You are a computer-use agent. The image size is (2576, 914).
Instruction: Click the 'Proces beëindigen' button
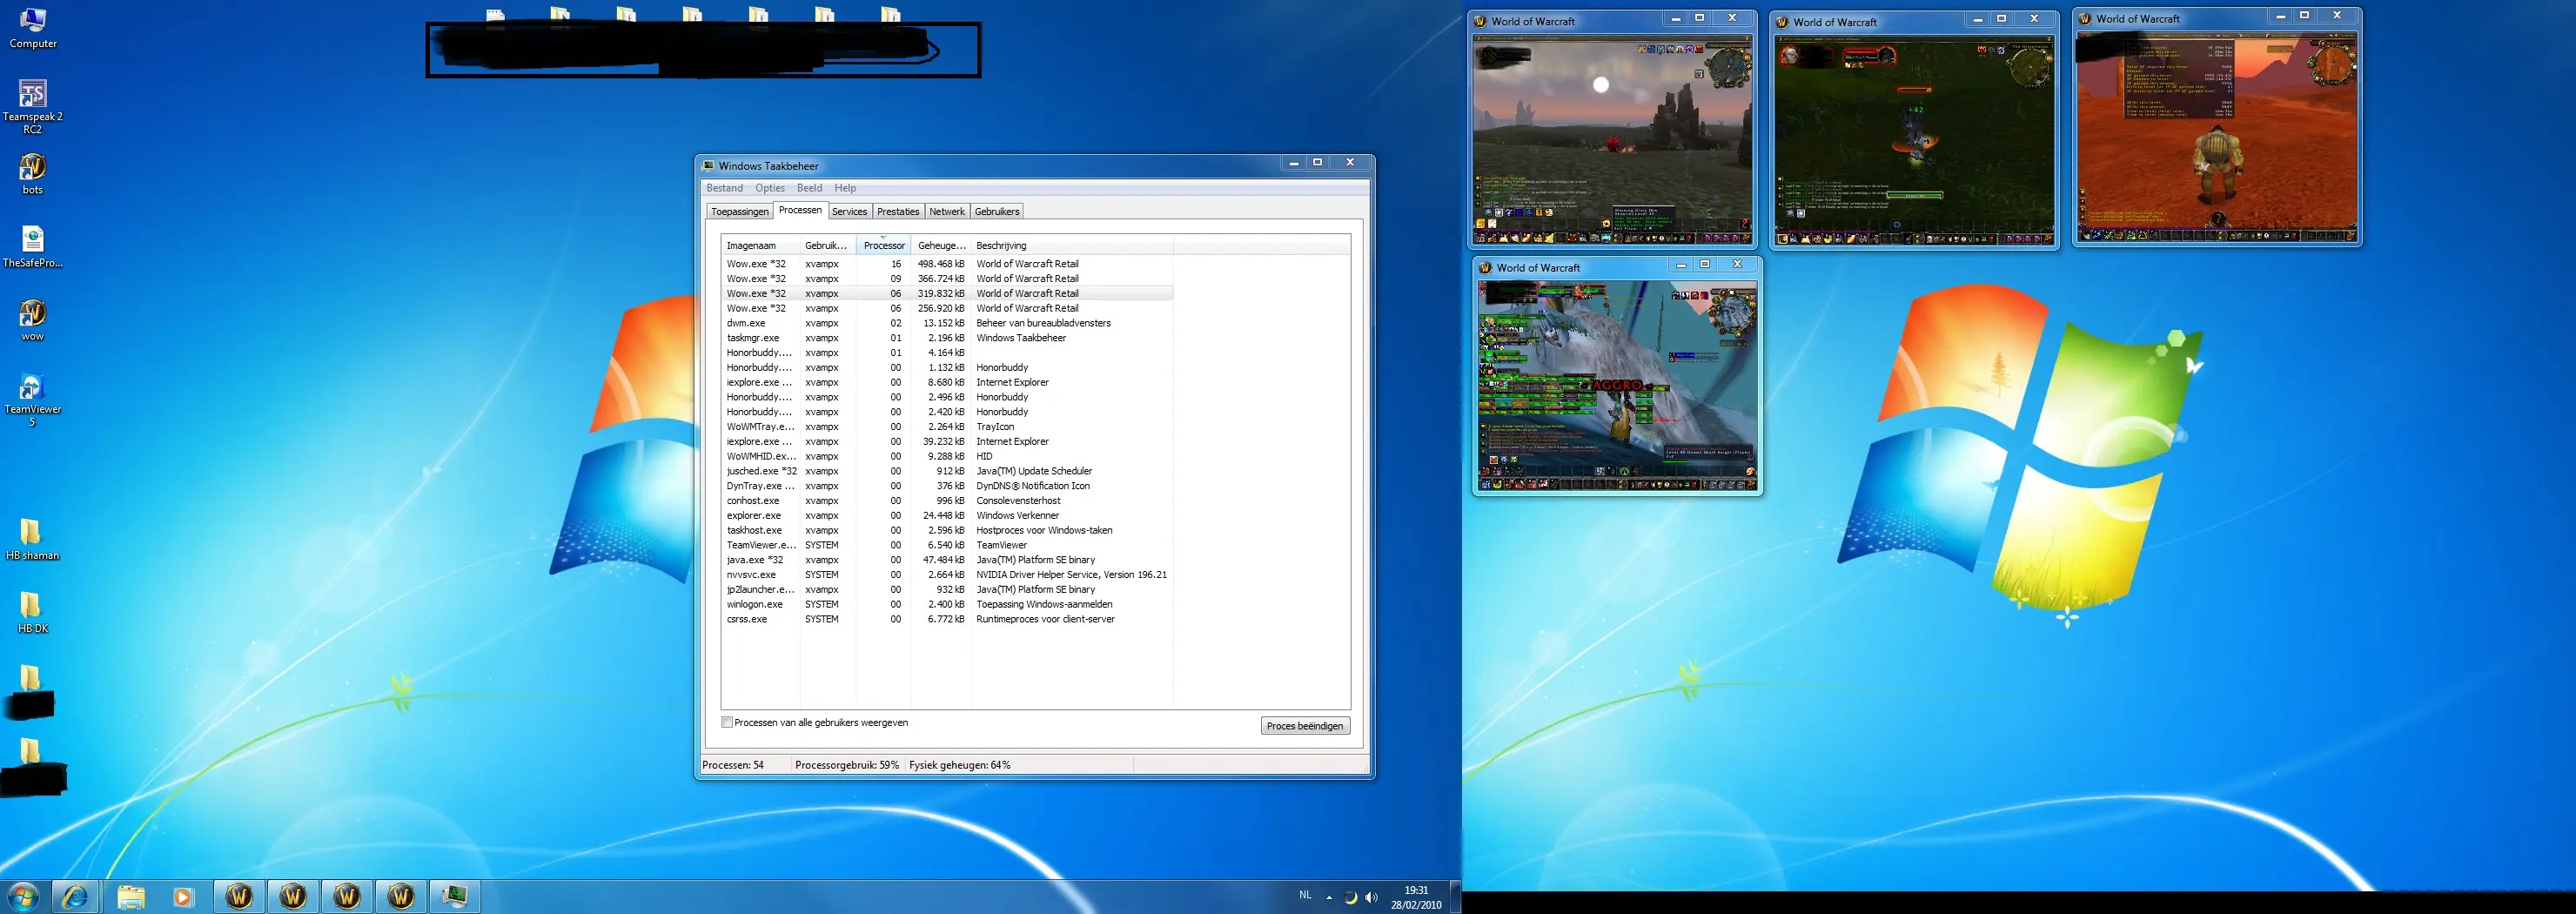[x=1305, y=726]
